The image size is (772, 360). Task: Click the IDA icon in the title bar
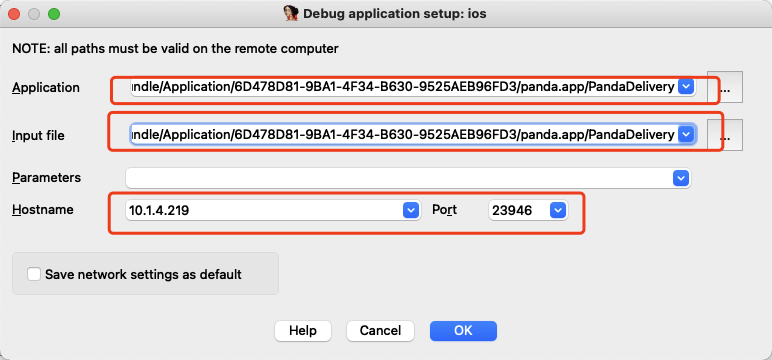(x=291, y=13)
